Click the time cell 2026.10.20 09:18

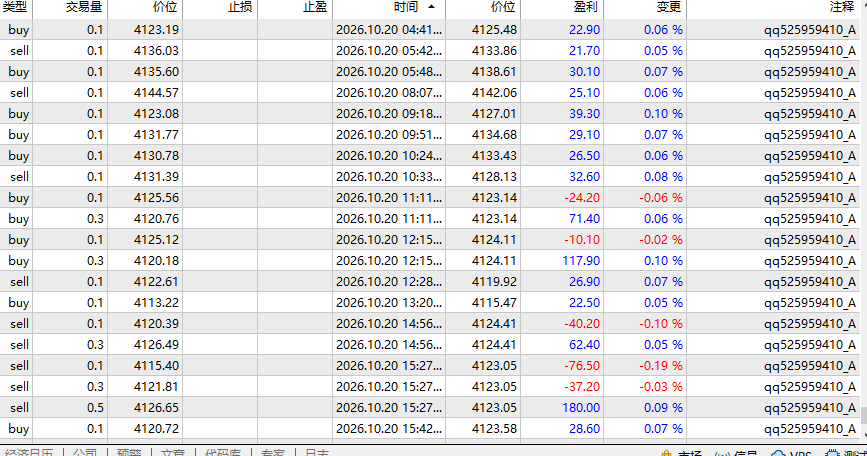(389, 114)
